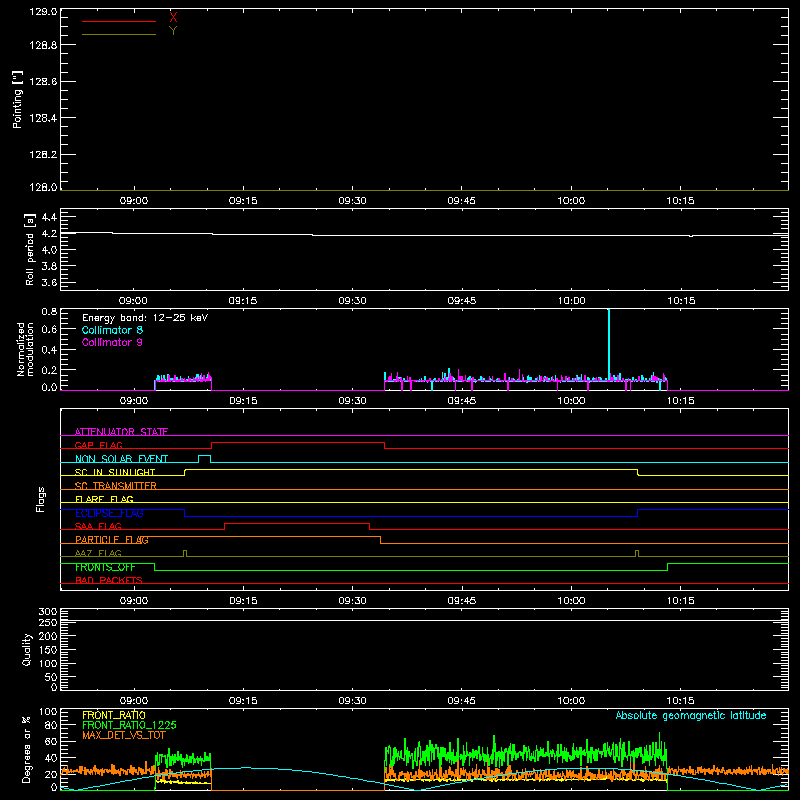
Task: Click the 60 tick on Degrees axis
Action: pyautogui.click(x=51, y=741)
